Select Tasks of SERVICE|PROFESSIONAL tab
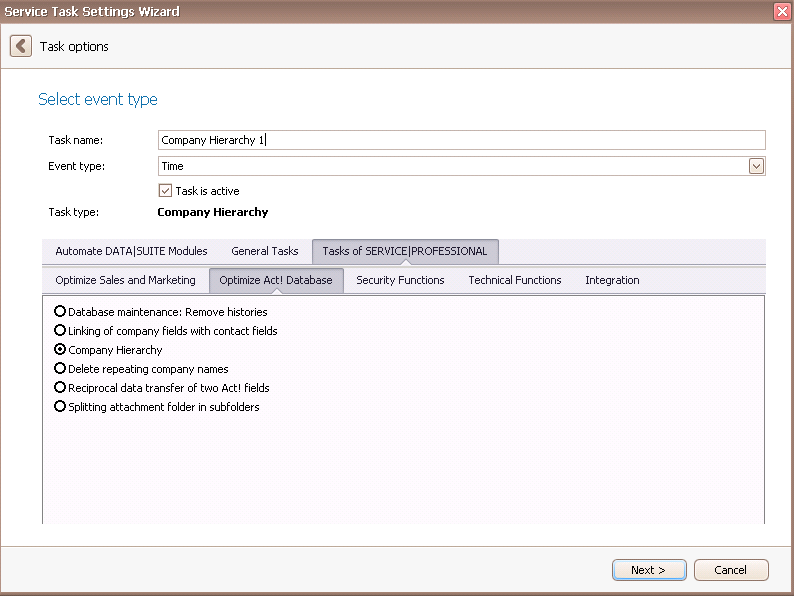The image size is (794, 596). point(405,251)
